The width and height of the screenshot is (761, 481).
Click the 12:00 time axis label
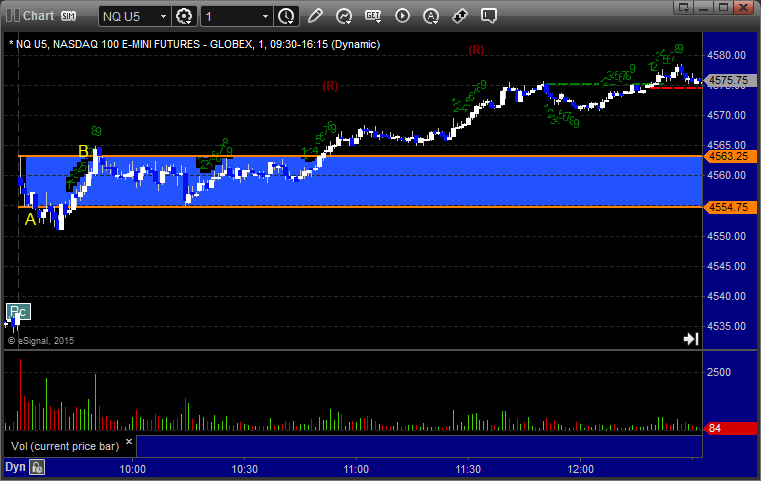pos(580,469)
